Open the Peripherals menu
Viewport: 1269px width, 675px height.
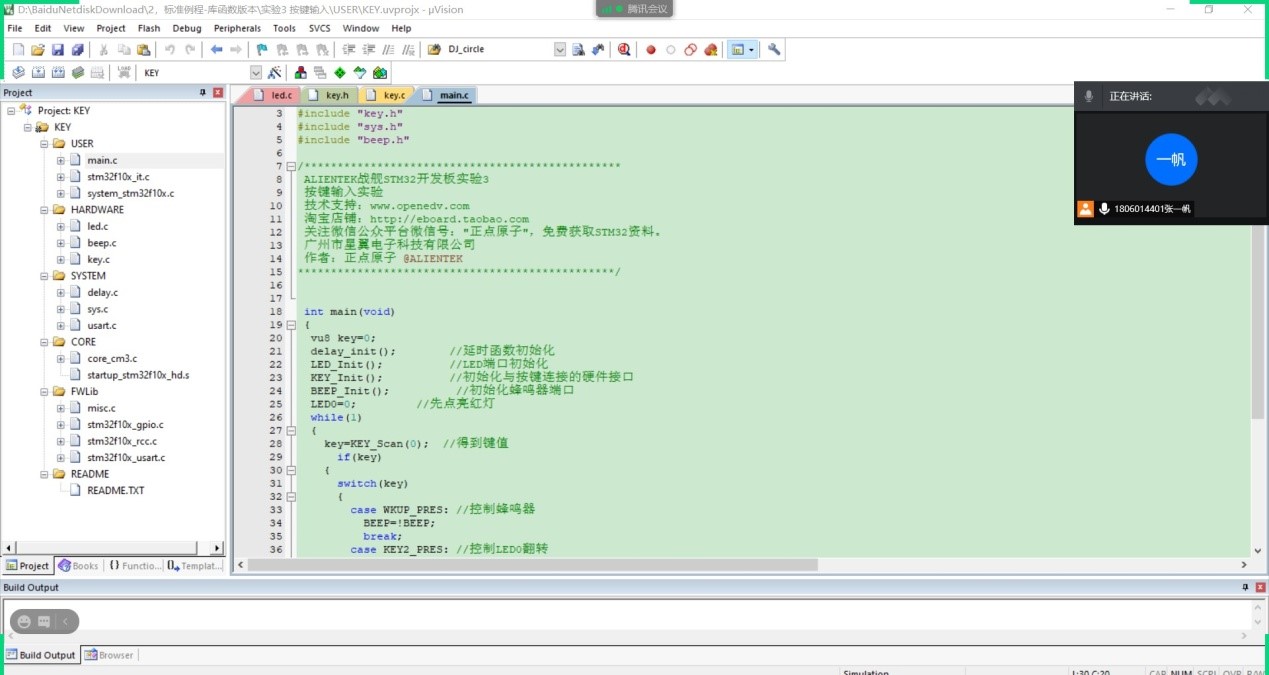click(x=236, y=28)
